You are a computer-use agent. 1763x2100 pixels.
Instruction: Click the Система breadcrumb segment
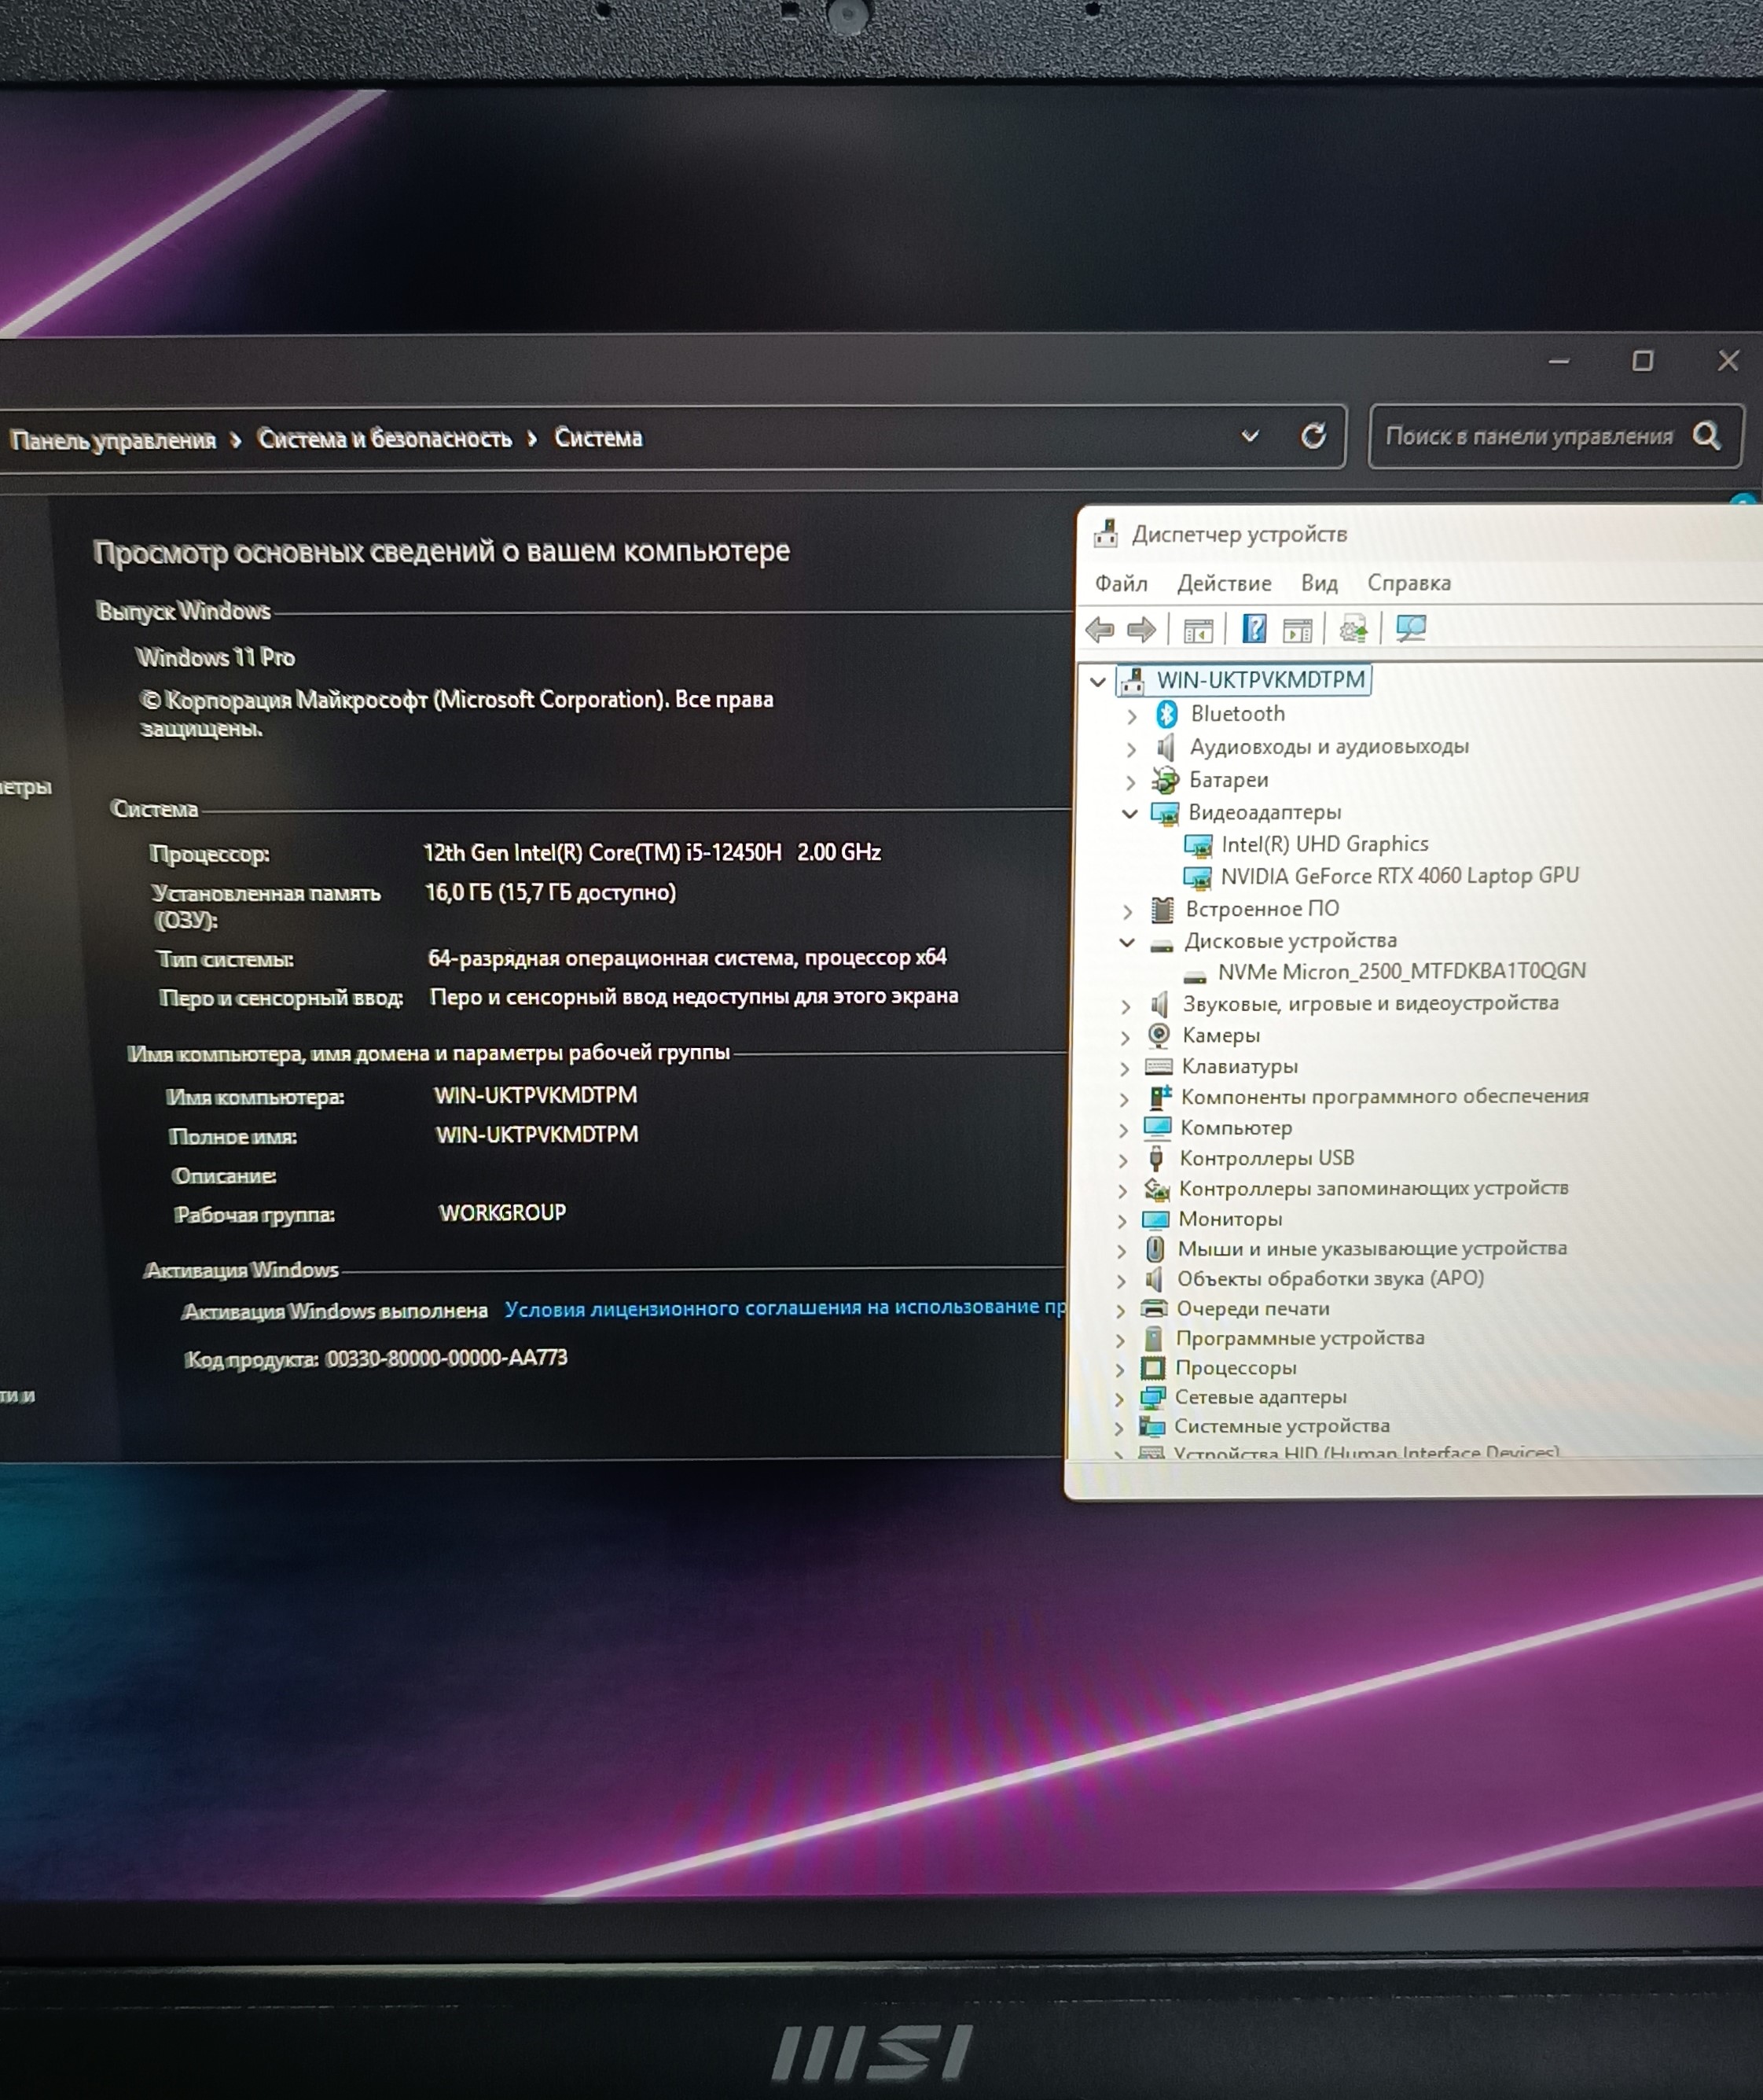click(598, 438)
